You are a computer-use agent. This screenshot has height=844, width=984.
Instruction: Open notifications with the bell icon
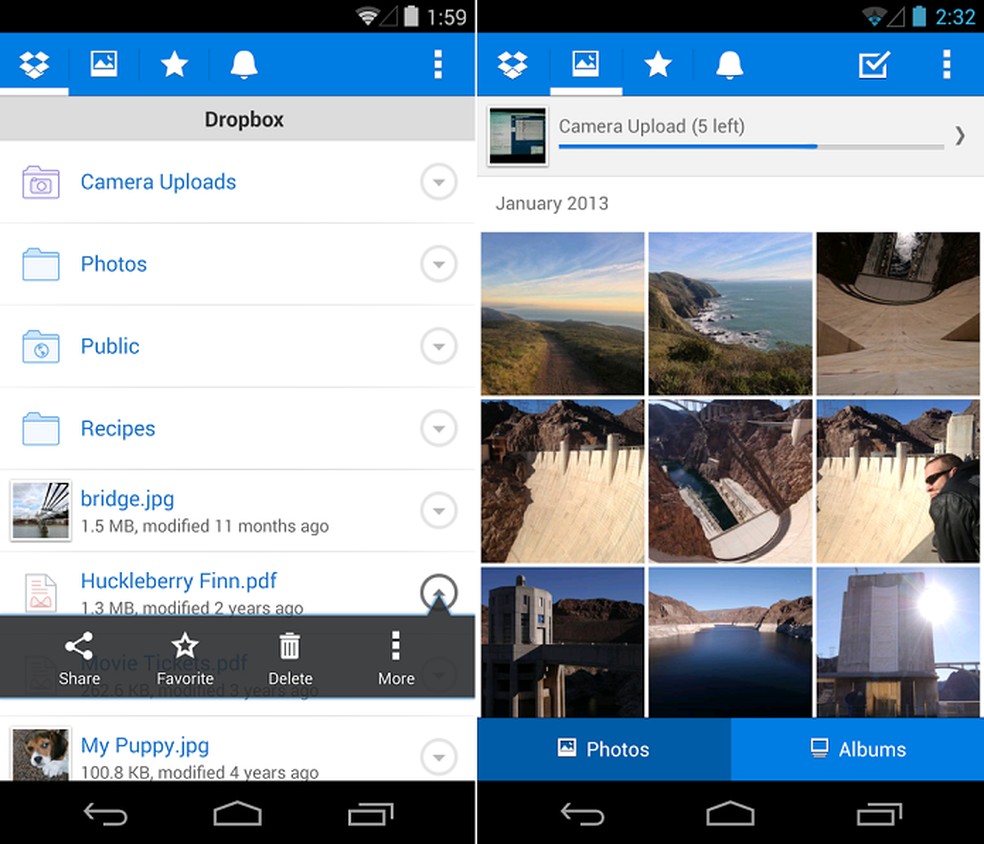(x=729, y=64)
